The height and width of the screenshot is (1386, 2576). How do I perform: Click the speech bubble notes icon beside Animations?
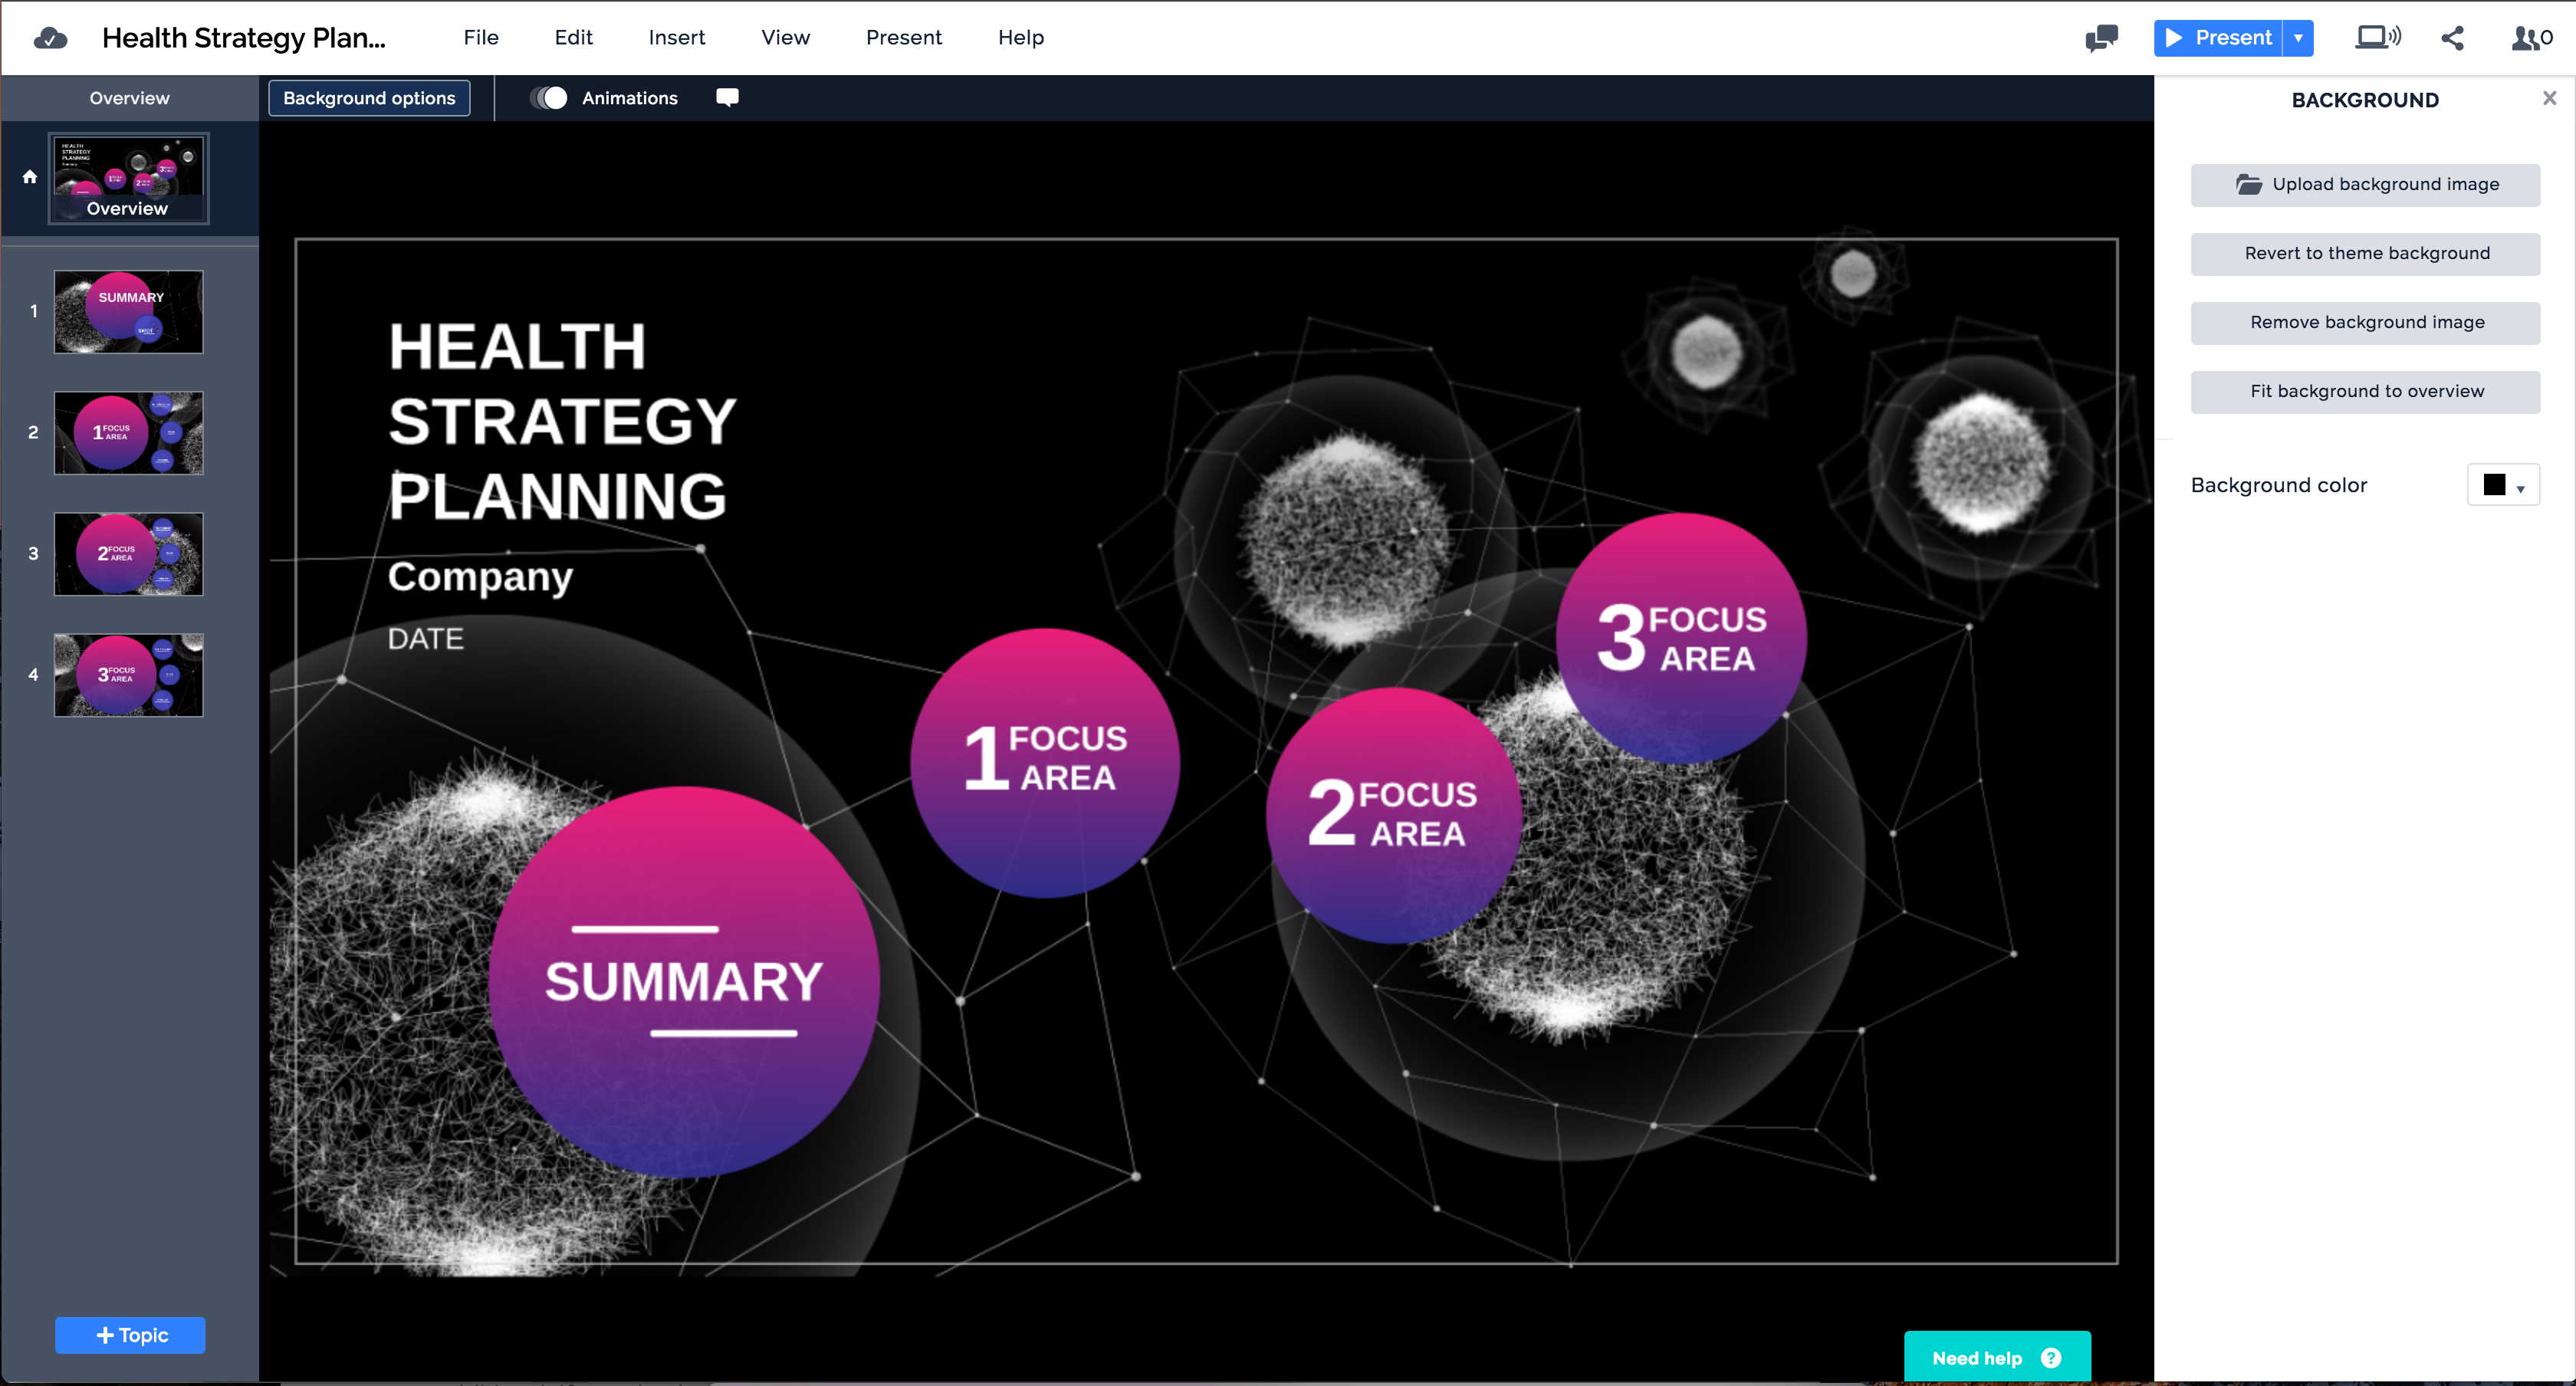(x=727, y=97)
